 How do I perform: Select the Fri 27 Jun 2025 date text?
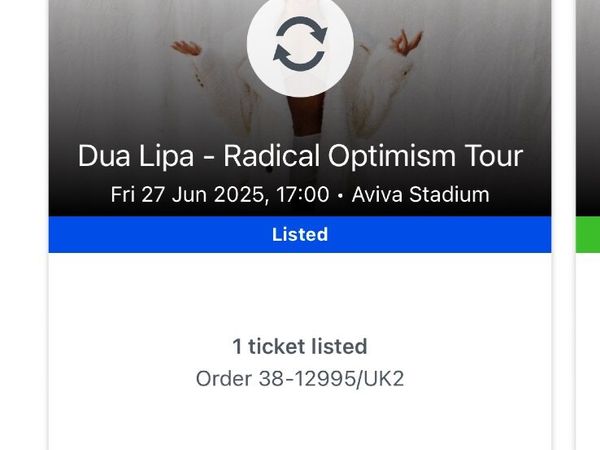click(188, 194)
